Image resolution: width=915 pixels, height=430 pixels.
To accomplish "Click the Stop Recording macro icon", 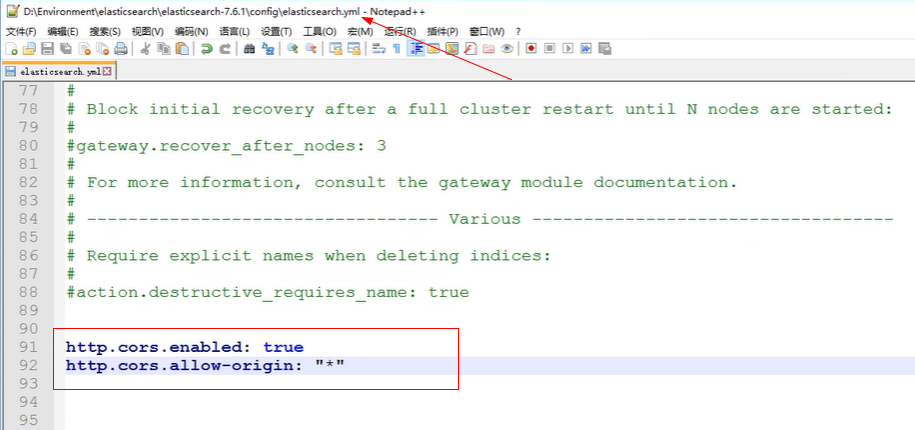I will coord(549,49).
